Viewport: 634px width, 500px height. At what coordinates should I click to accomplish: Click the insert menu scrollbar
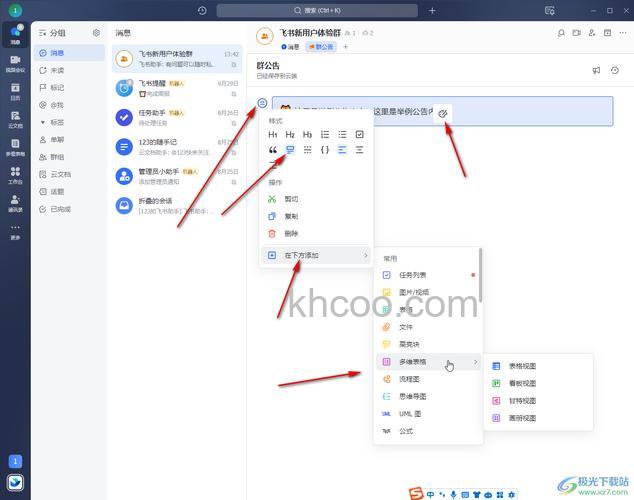point(480,275)
